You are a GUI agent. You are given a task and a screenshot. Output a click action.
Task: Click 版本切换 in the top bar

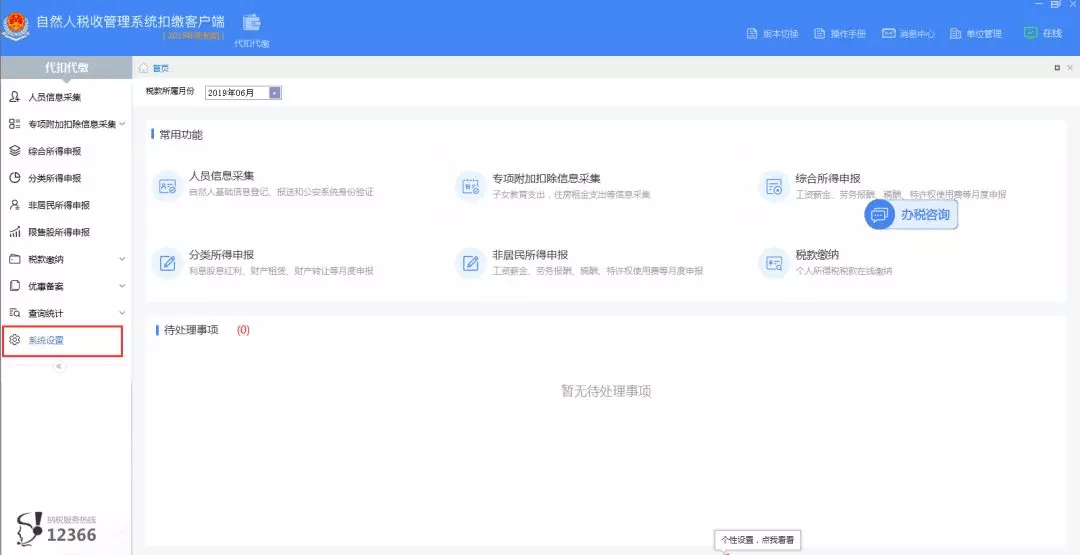[x=773, y=33]
